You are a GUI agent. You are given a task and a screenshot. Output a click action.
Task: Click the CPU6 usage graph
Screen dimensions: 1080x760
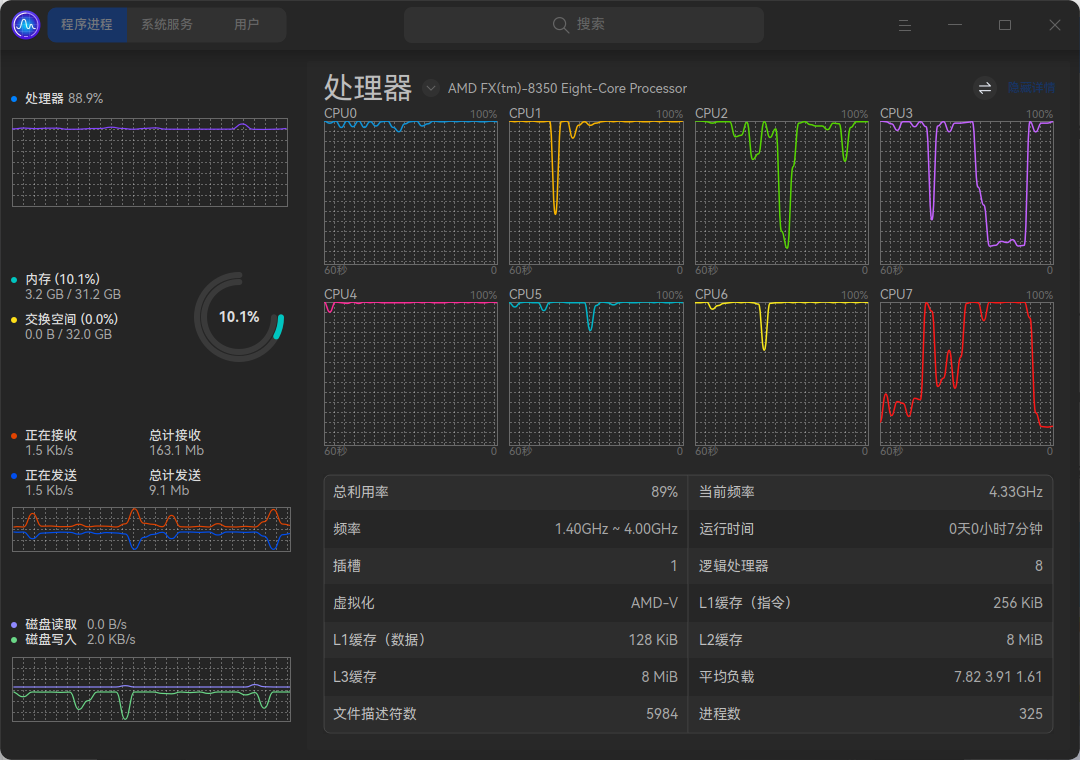782,374
